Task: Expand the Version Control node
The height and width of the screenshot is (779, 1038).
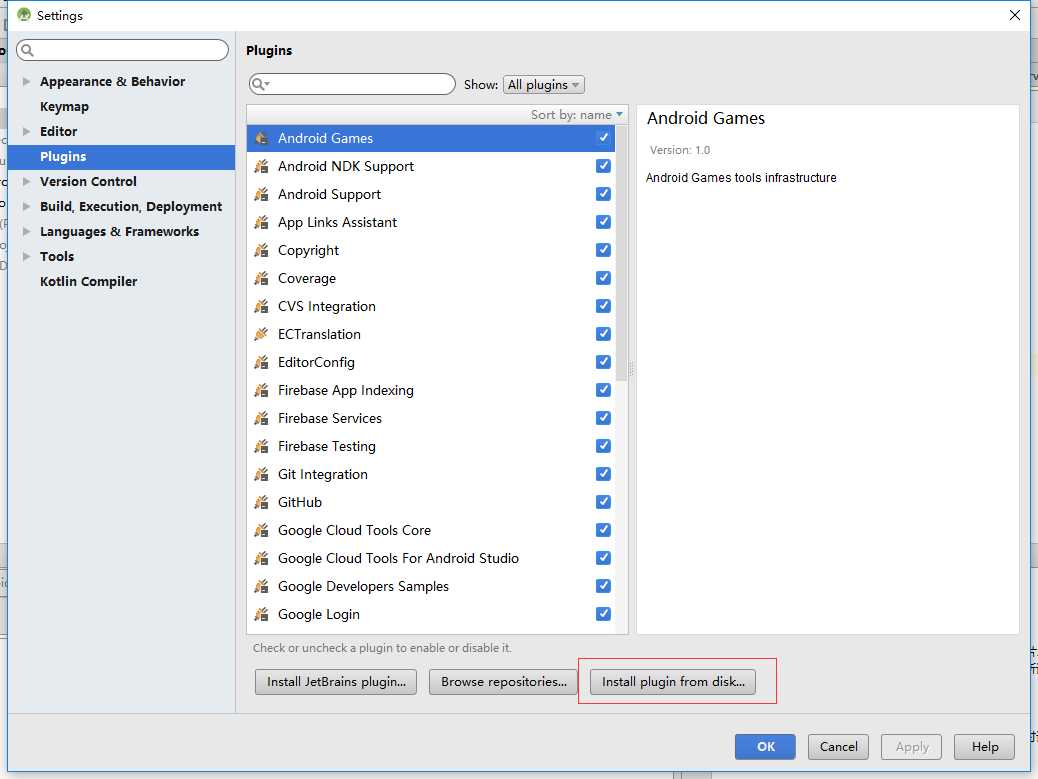Action: [x=26, y=181]
